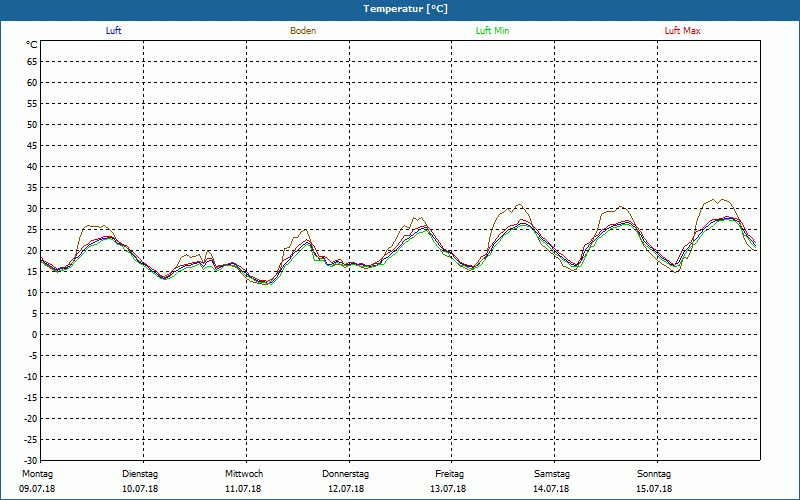The width and height of the screenshot is (800, 500).
Task: Click the 35 value on the y-axis
Action: tap(32, 188)
